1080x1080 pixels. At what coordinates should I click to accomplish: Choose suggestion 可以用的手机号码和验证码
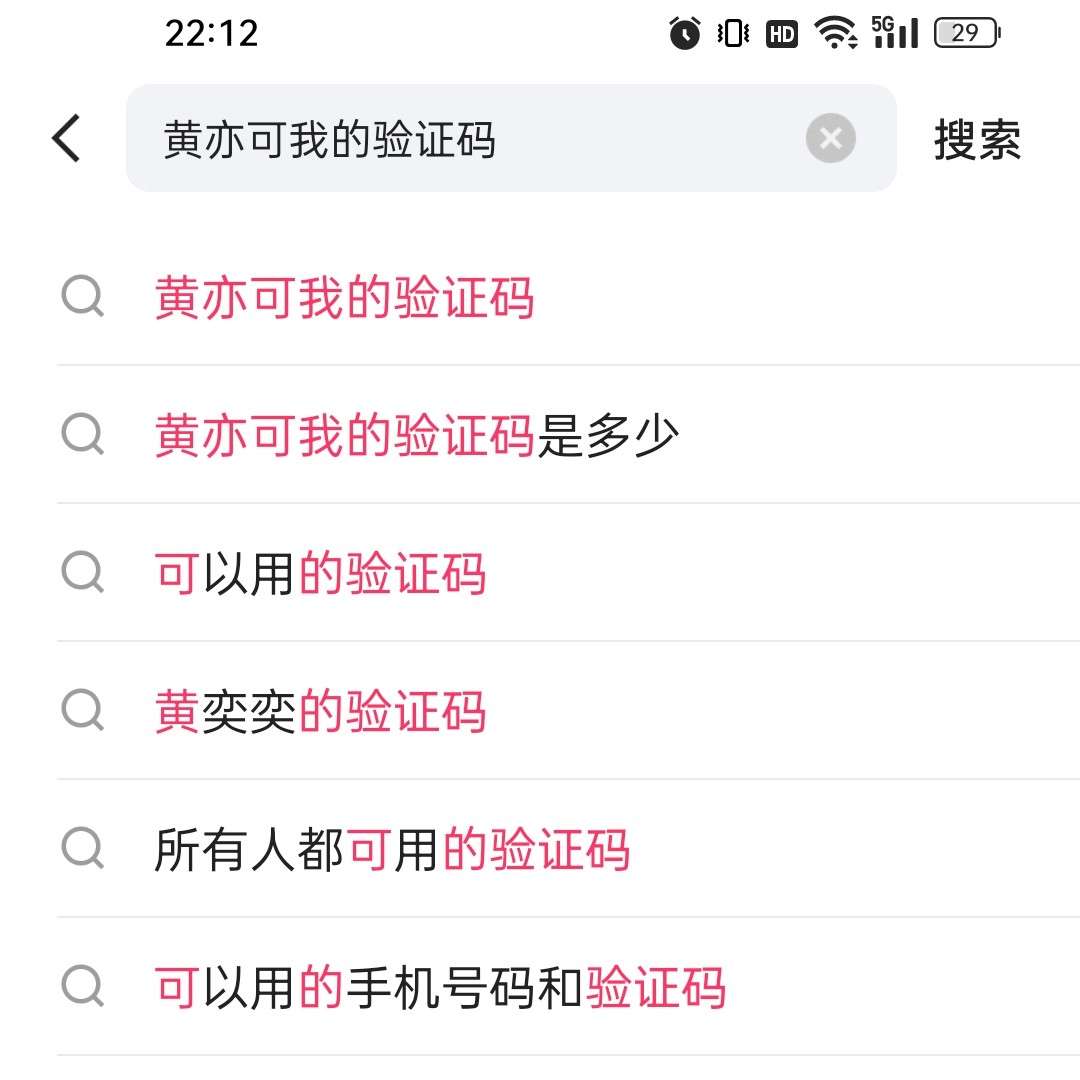point(440,988)
